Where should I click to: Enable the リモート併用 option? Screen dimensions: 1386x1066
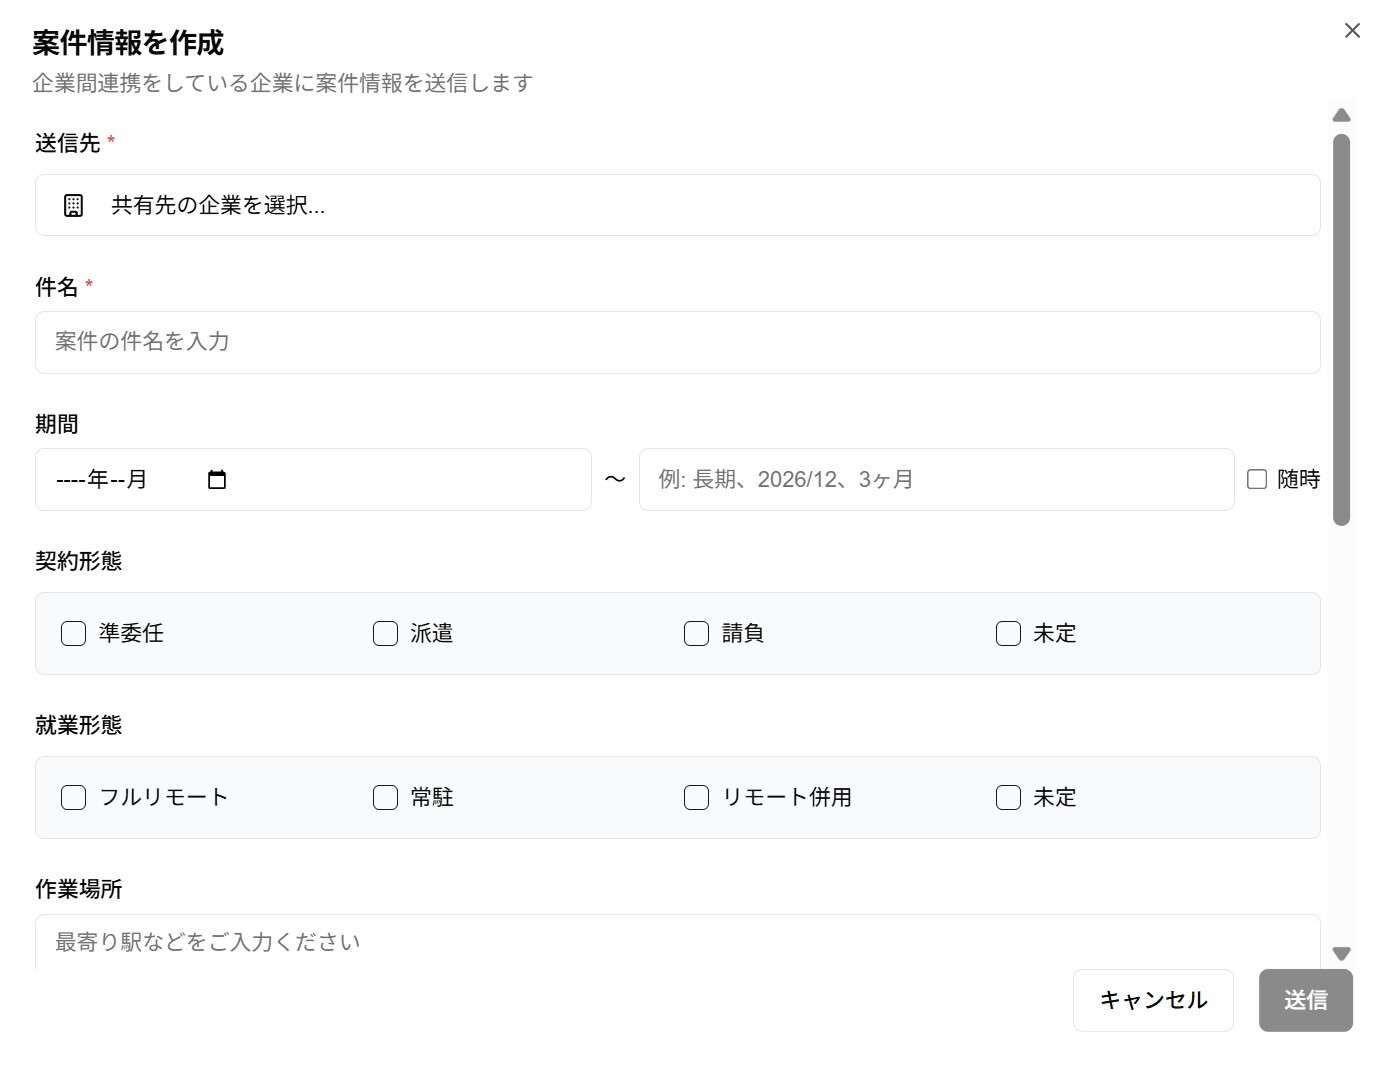[697, 798]
